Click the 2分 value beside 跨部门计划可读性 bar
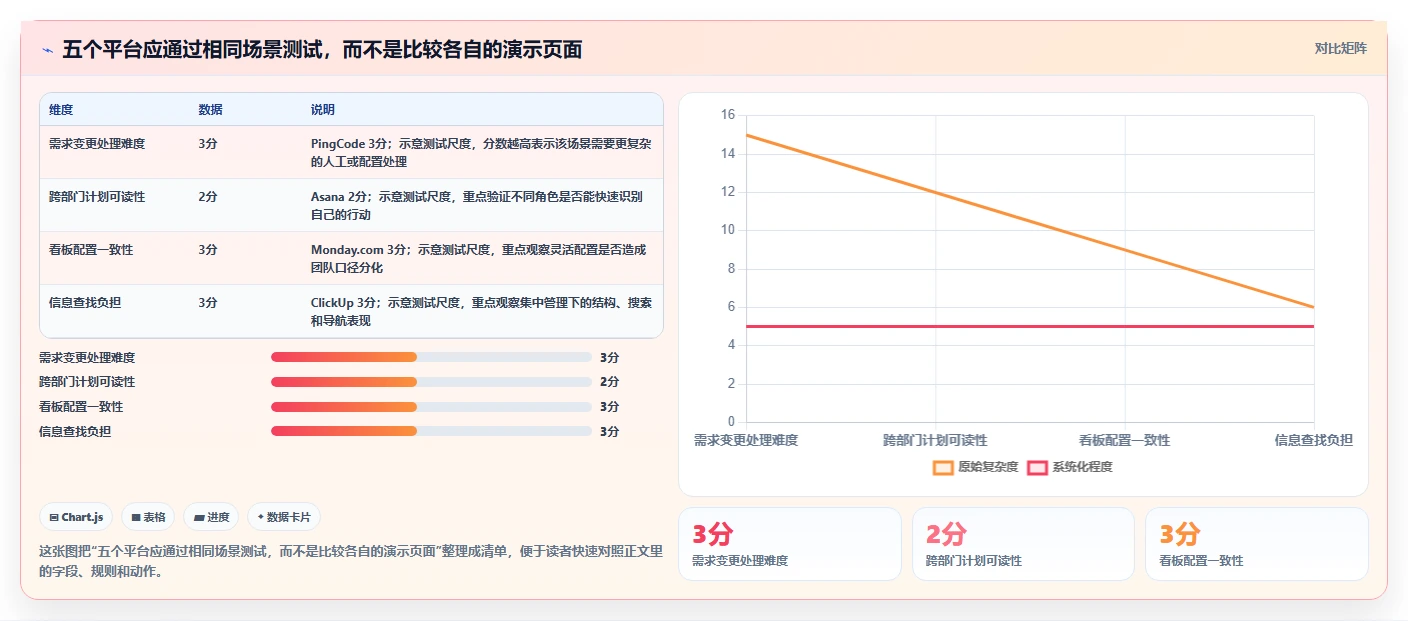The width and height of the screenshot is (1408, 621). click(609, 382)
